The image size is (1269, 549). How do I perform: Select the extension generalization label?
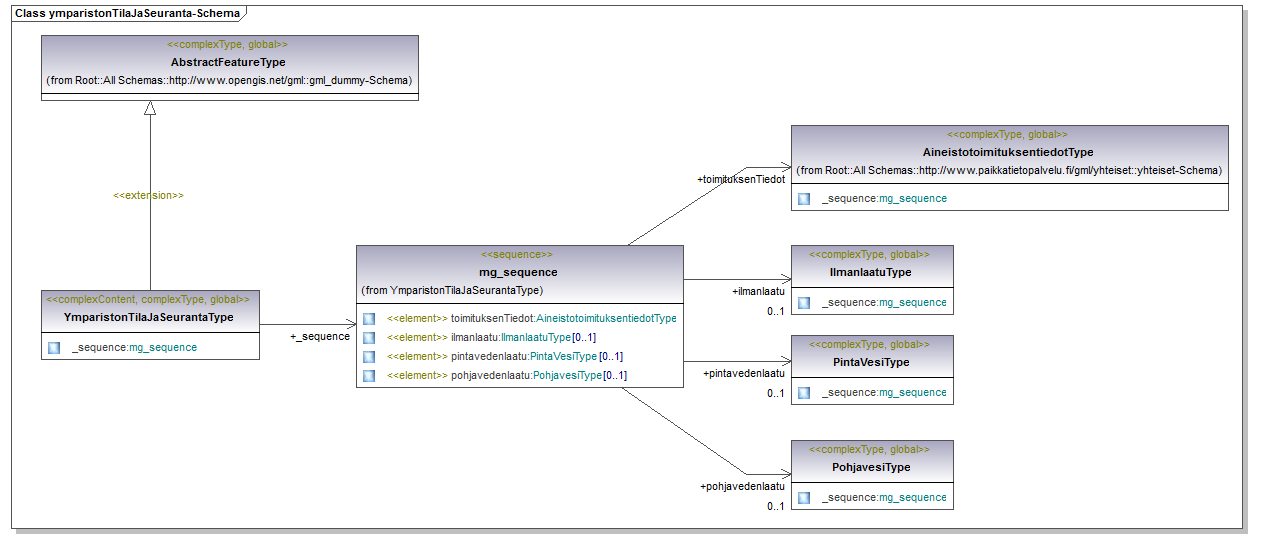click(x=148, y=196)
